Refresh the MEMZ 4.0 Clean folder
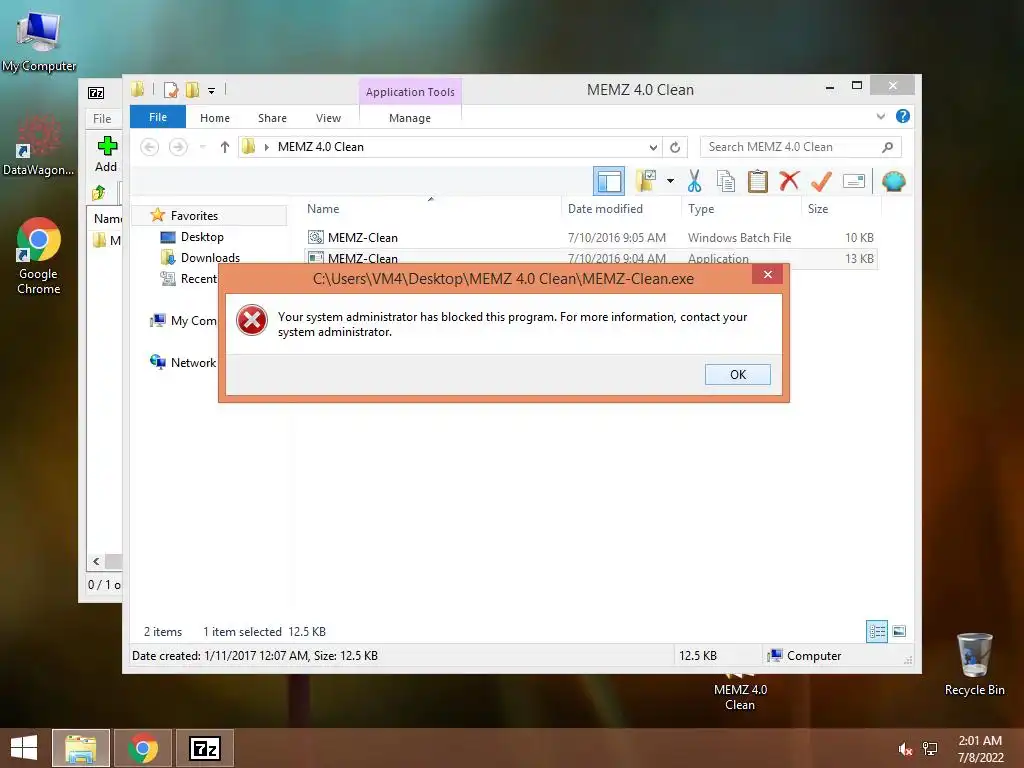1024x768 pixels. pos(675,147)
